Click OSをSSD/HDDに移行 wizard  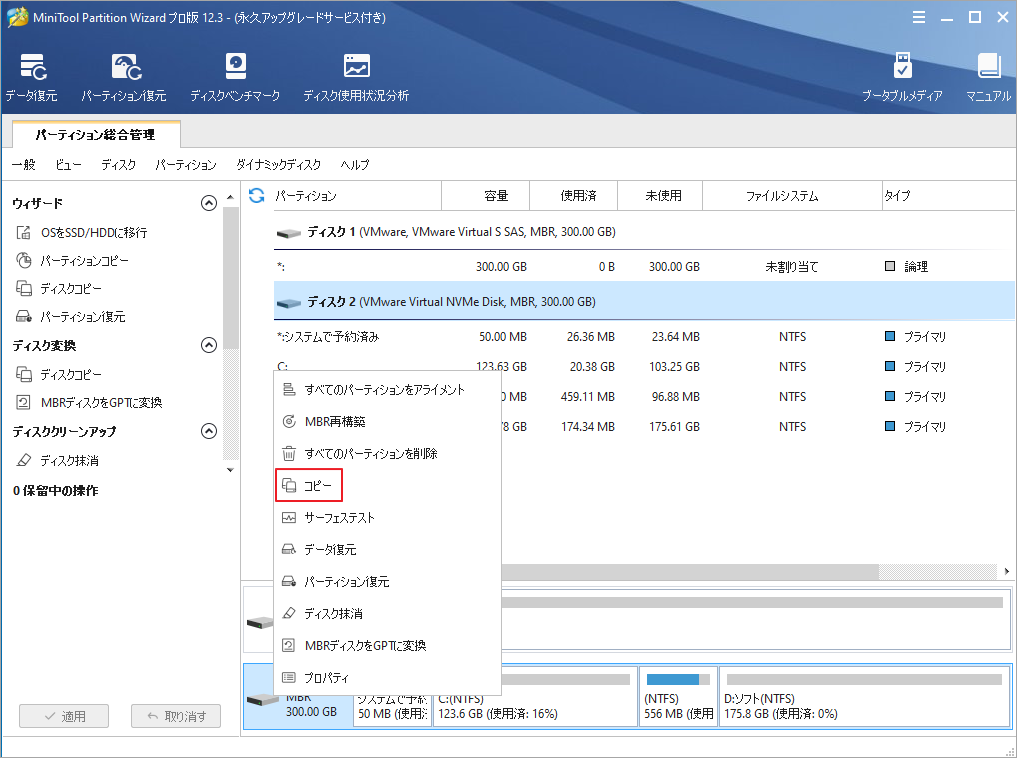click(x=82, y=232)
